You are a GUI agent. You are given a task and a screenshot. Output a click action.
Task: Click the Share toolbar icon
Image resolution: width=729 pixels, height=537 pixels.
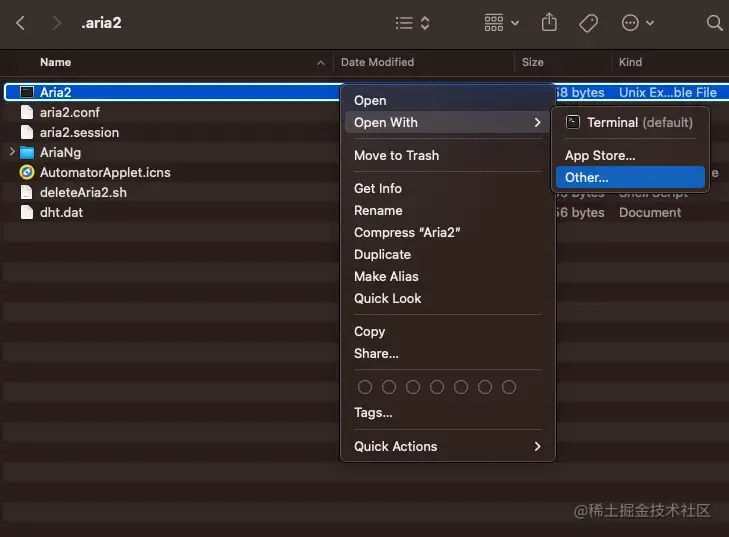point(549,22)
